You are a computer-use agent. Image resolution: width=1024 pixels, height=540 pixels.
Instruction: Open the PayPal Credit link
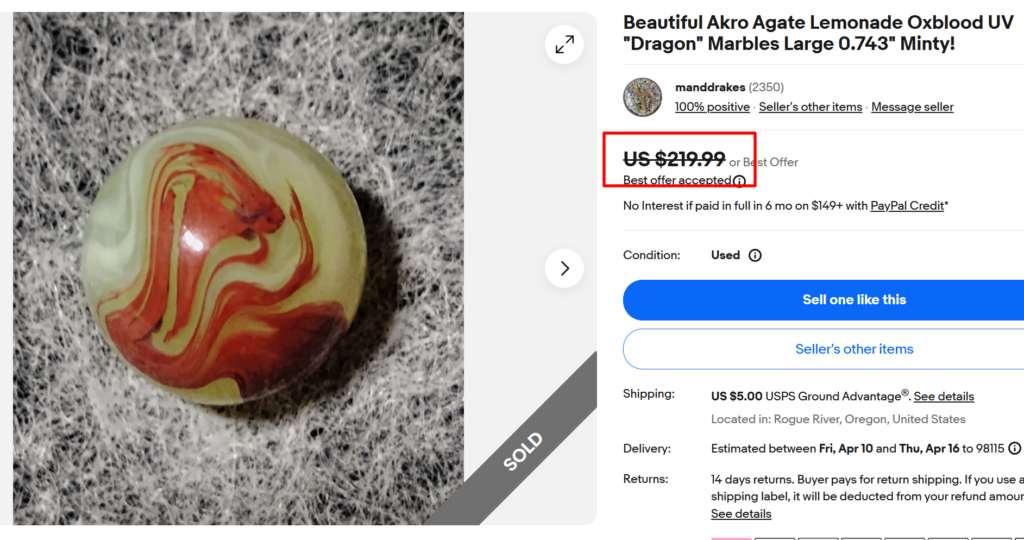(907, 206)
